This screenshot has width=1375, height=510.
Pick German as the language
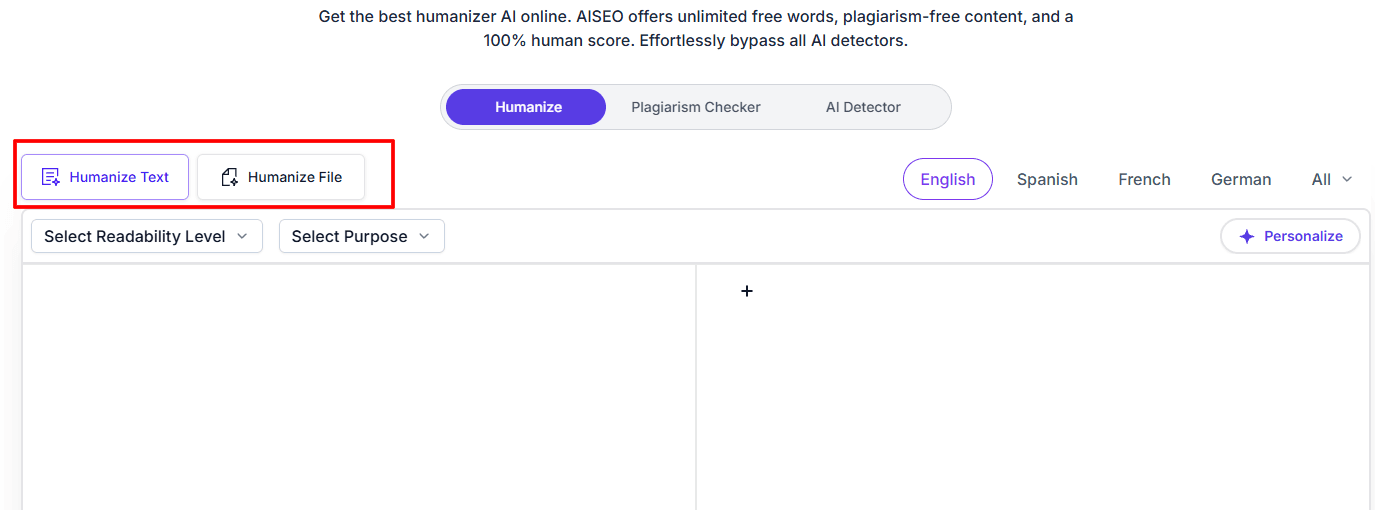pos(1241,180)
